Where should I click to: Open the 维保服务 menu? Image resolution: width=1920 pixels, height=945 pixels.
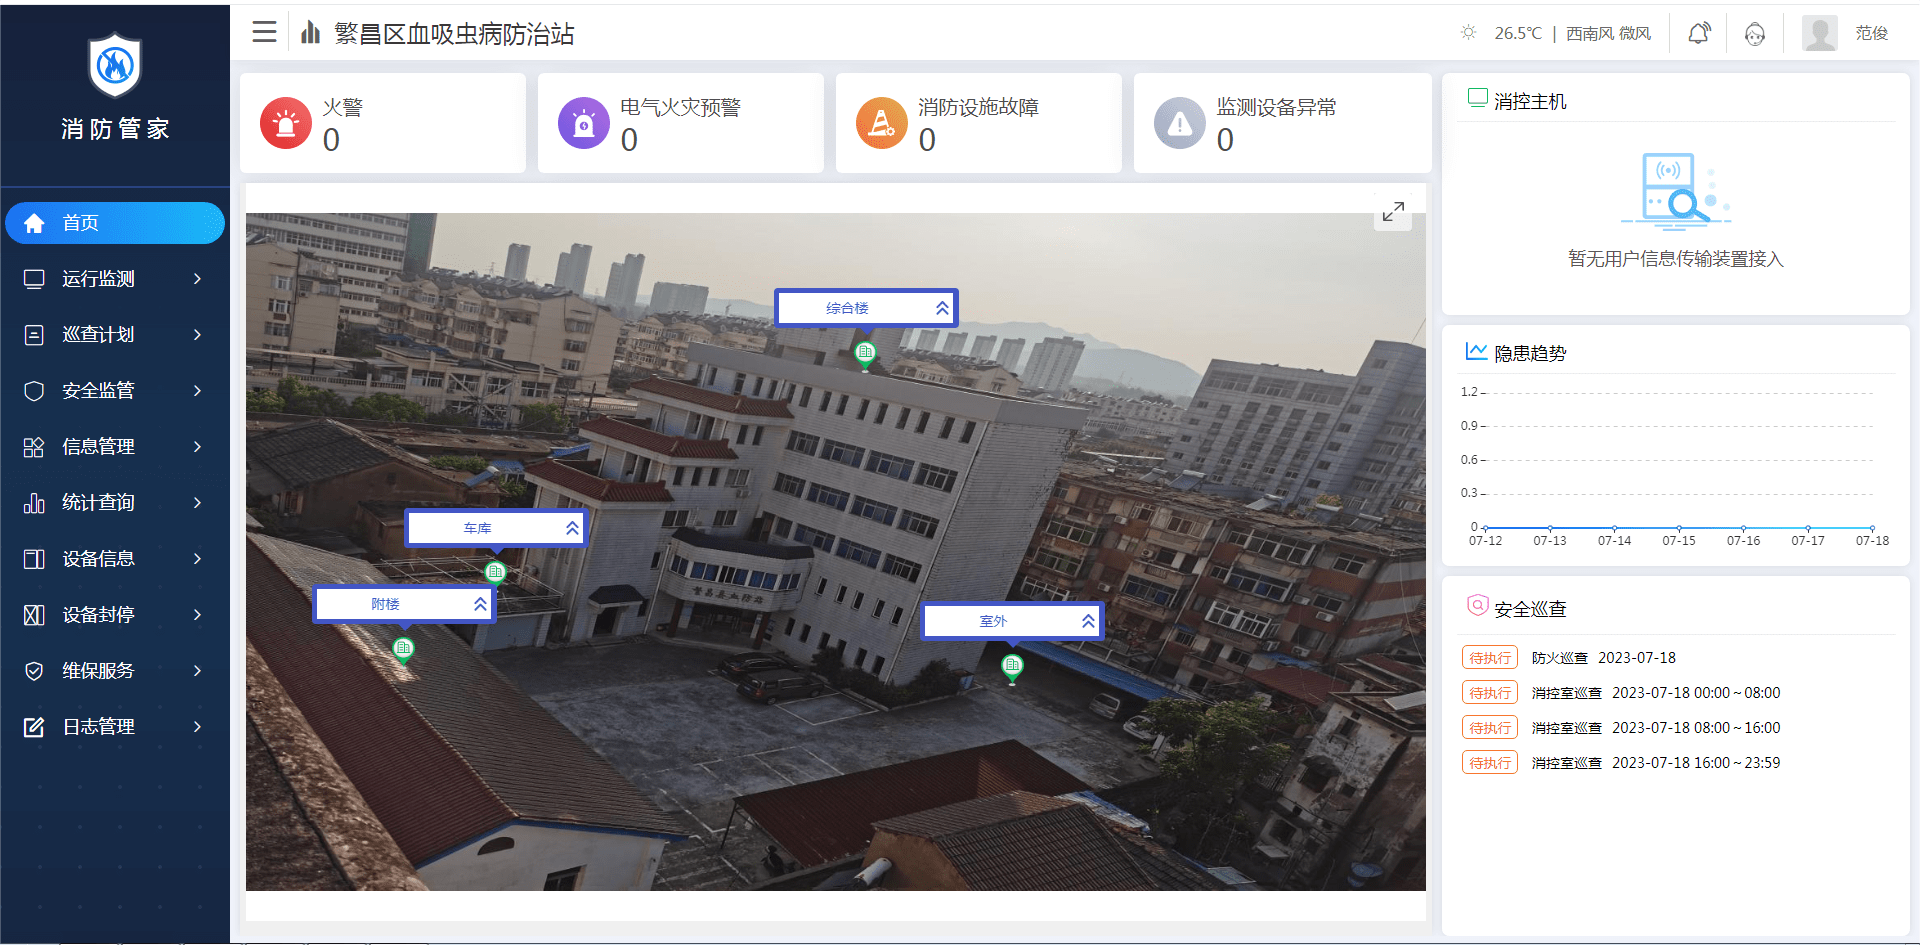[x=115, y=671]
